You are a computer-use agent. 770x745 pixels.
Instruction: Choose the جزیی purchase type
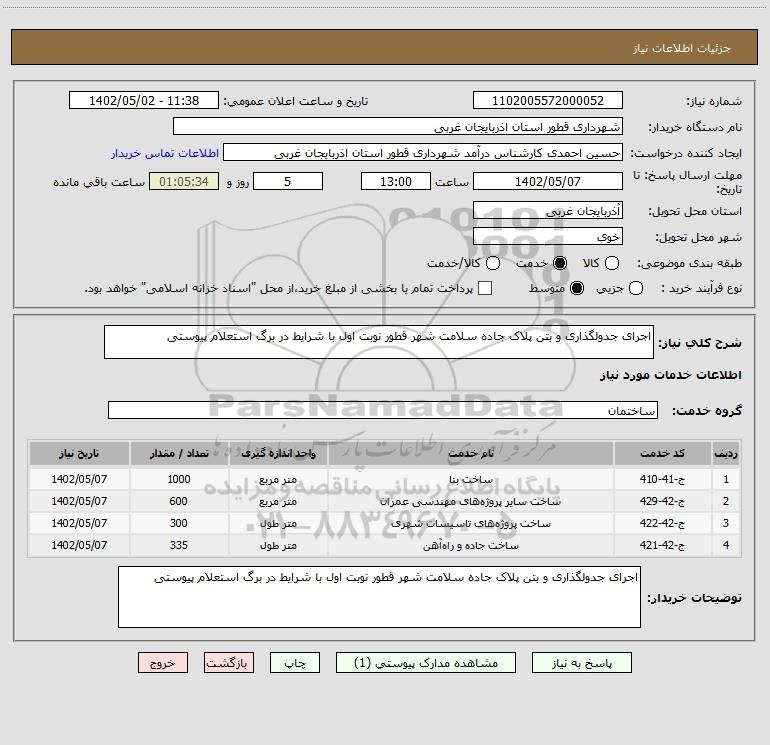click(x=635, y=288)
